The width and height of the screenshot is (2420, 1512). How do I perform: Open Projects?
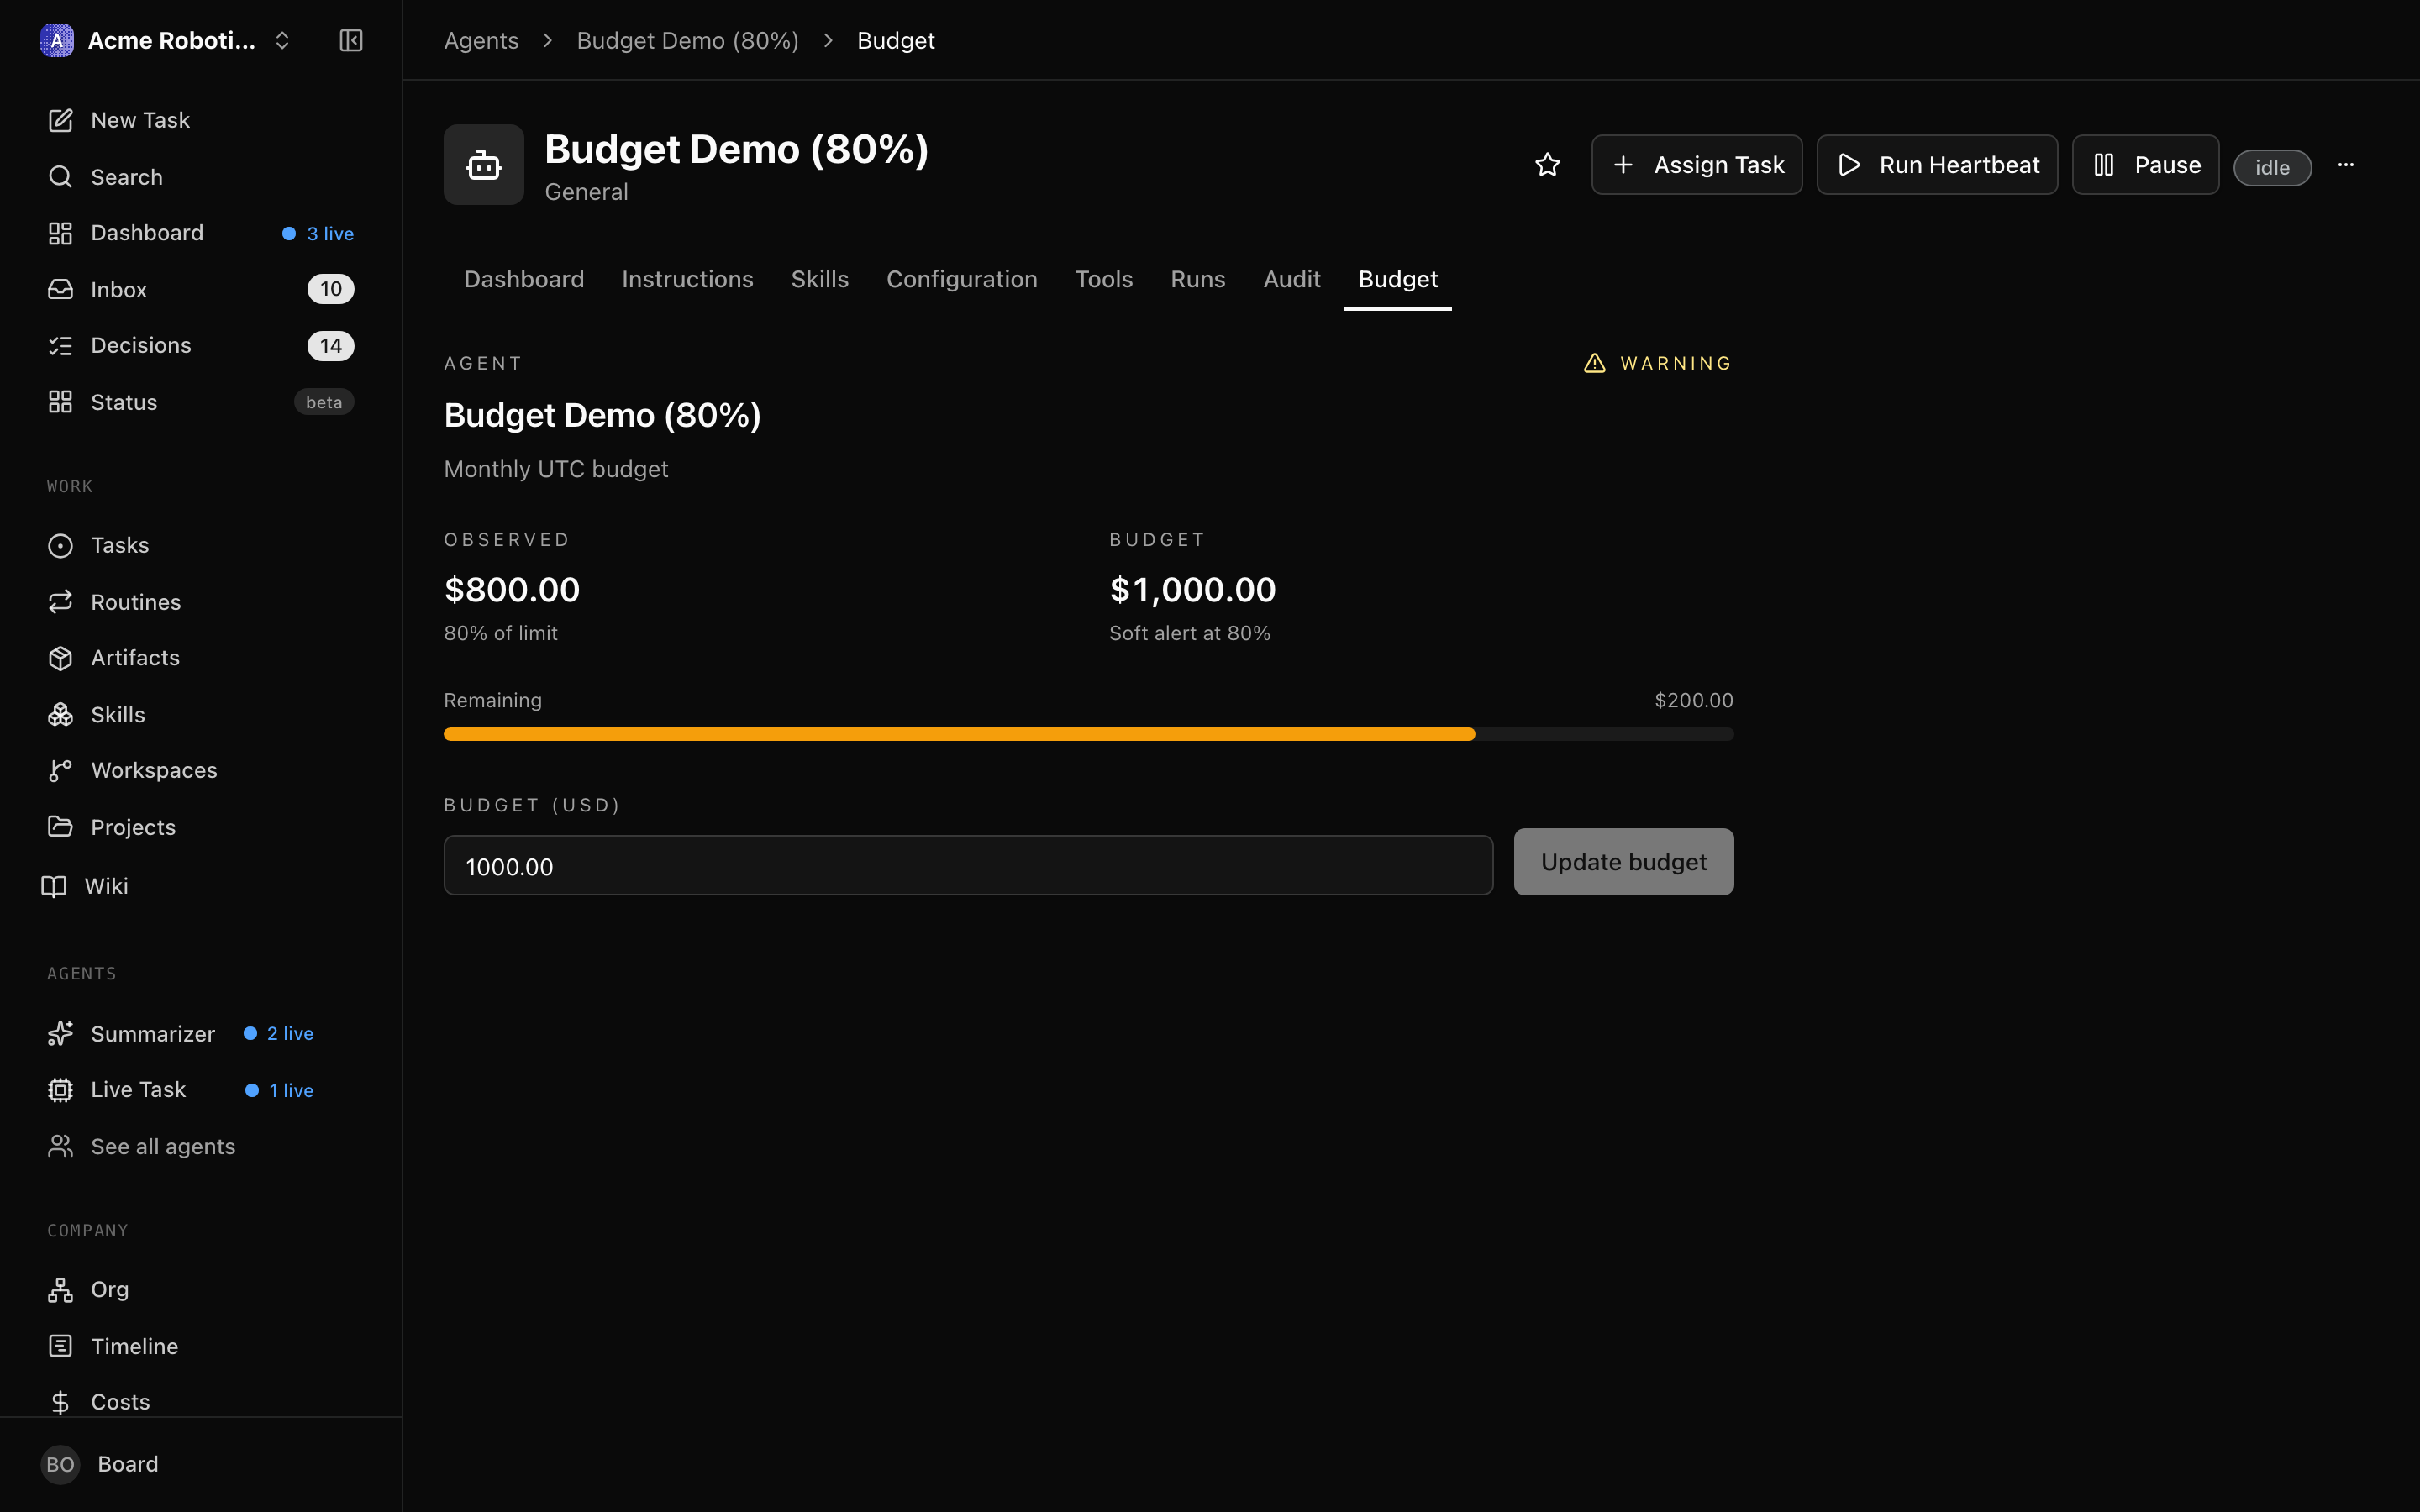[x=200, y=827]
